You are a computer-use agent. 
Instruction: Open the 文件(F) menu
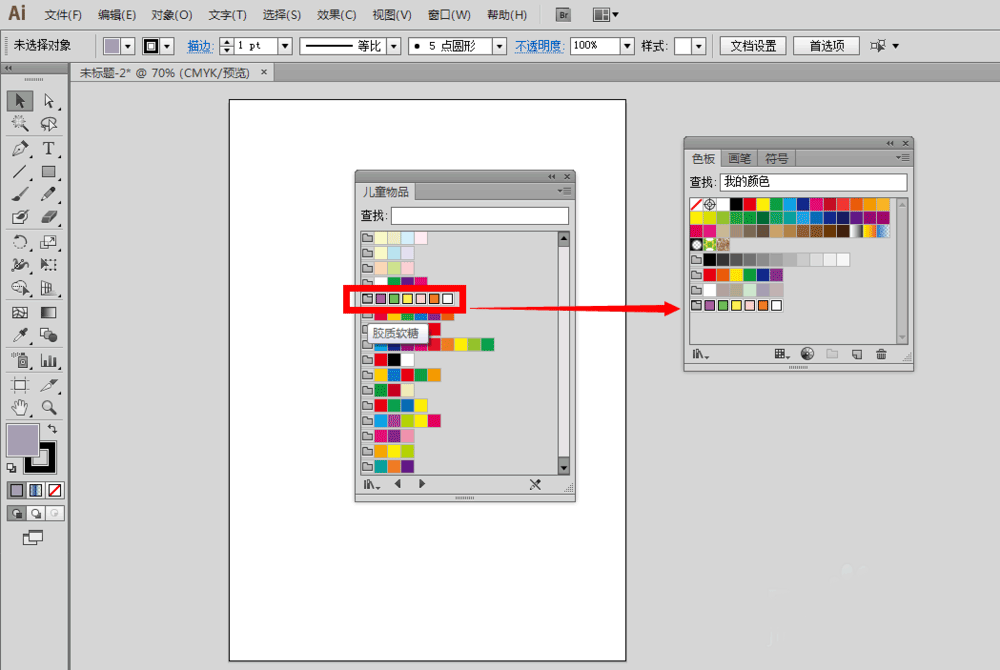click(x=63, y=15)
